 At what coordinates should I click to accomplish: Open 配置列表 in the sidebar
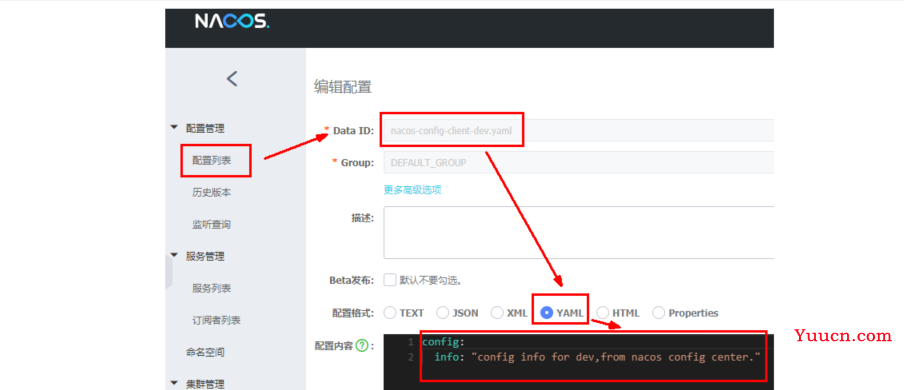(212, 160)
